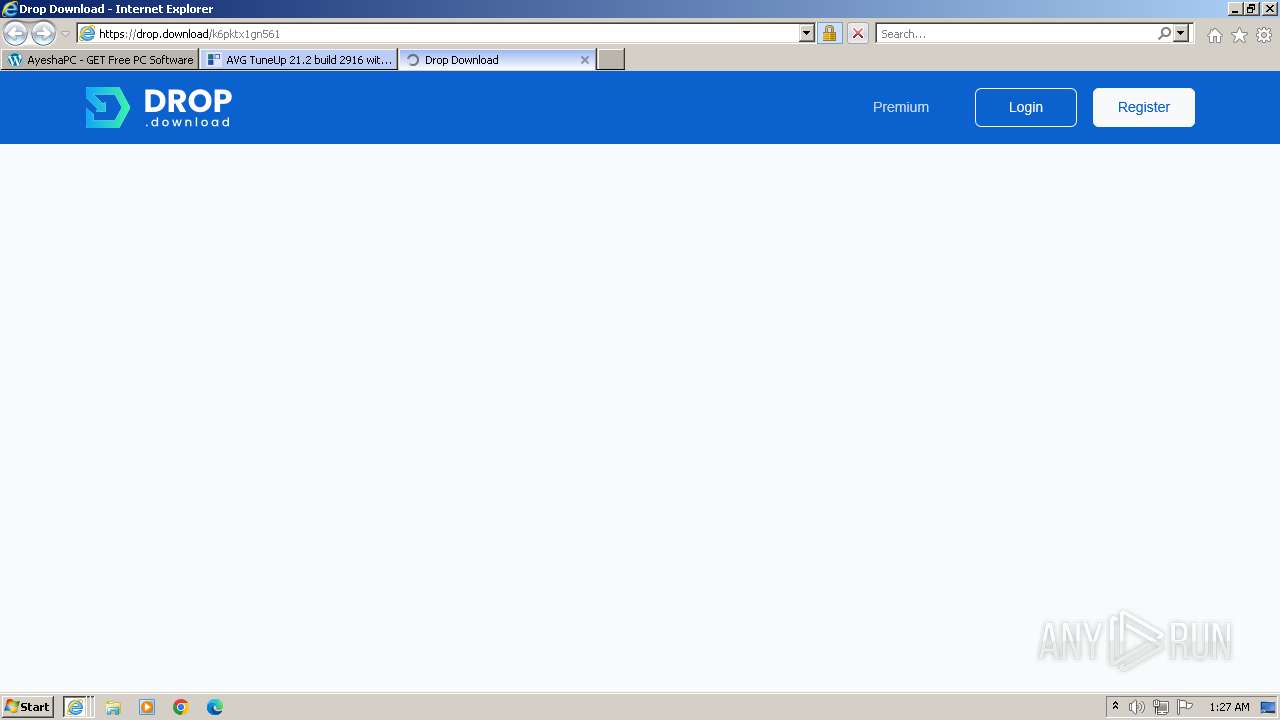This screenshot has height=720, width=1280.
Task: Click the network tray icon
Action: point(1161,707)
